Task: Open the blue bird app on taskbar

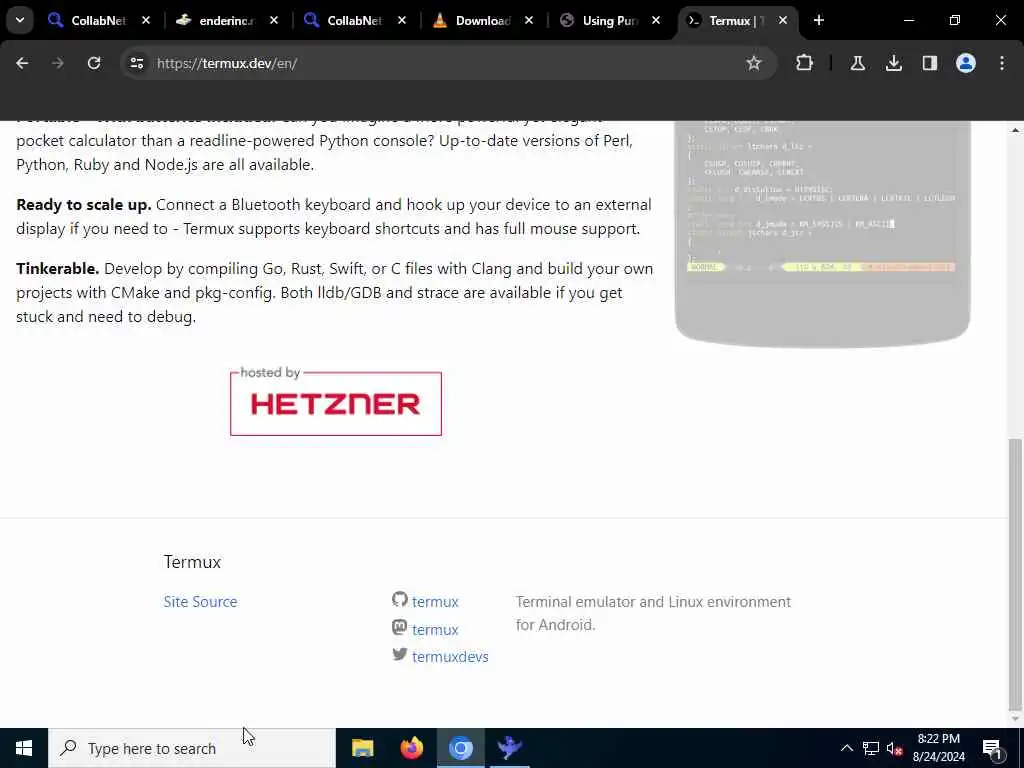Action: point(509,748)
